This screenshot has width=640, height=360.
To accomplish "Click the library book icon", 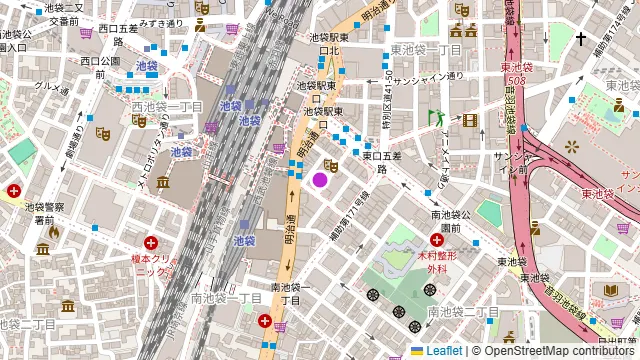I will 611,291.
